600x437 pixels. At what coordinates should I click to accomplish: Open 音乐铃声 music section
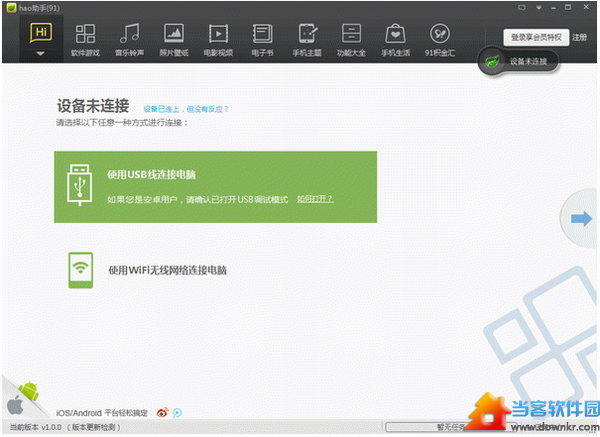tap(130, 41)
